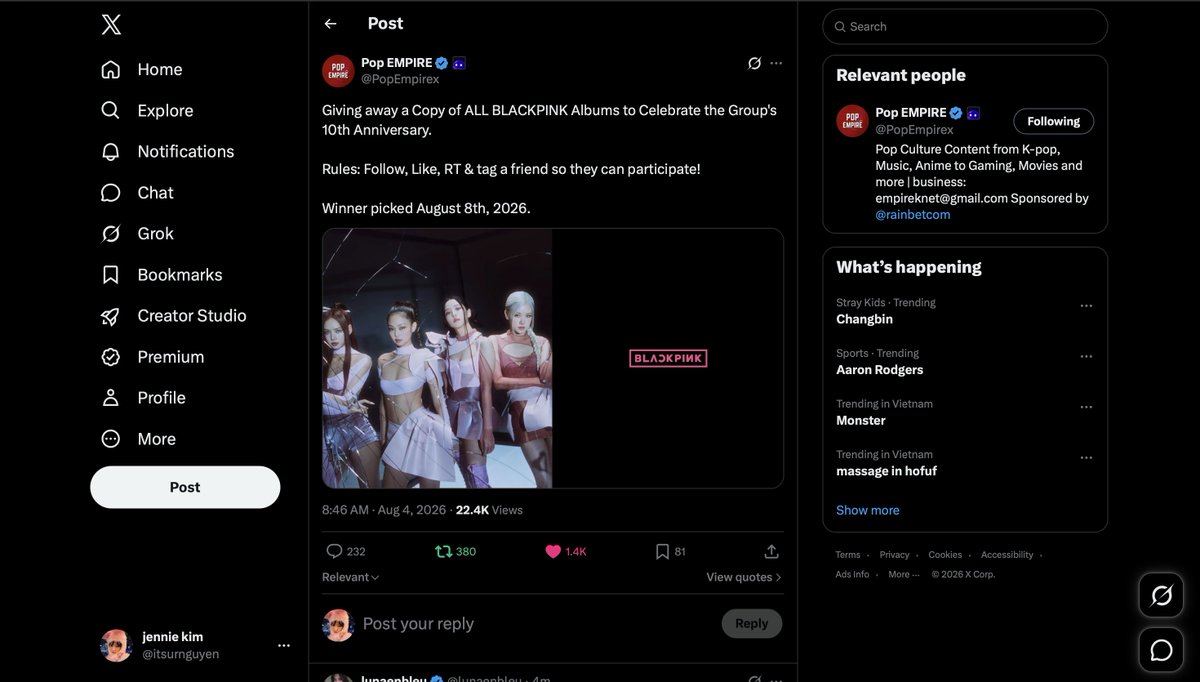1200x682 pixels.
Task: Click the search magnifier icon
Action: [x=840, y=27]
